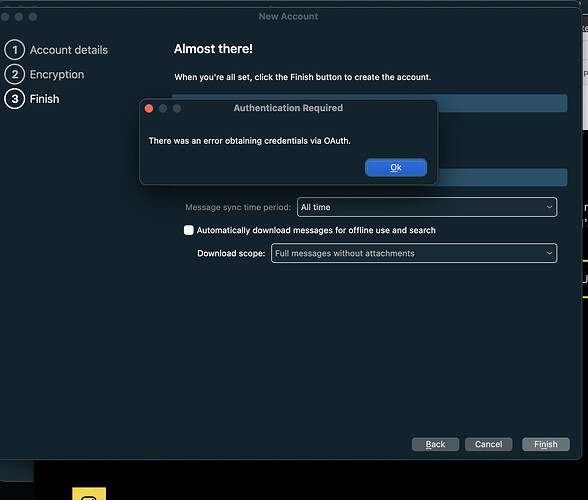
Task: Enable automatic download of messages for offline use
Action: (x=189, y=230)
